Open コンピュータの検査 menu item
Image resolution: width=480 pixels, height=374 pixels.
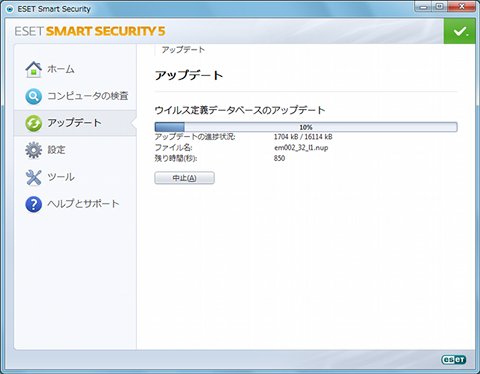(x=88, y=96)
